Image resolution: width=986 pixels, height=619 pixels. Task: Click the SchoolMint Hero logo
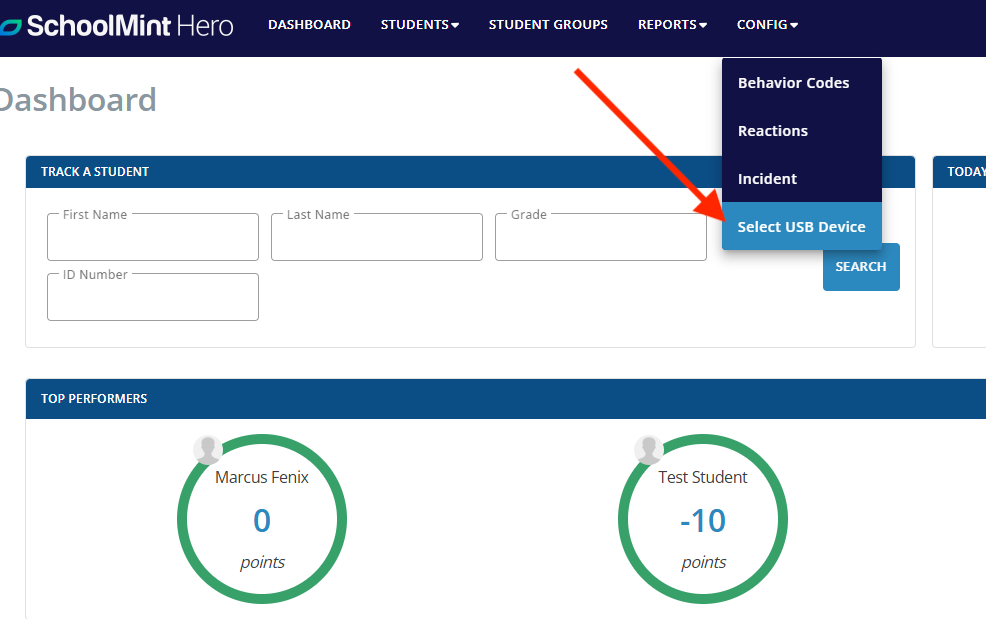[x=117, y=26]
